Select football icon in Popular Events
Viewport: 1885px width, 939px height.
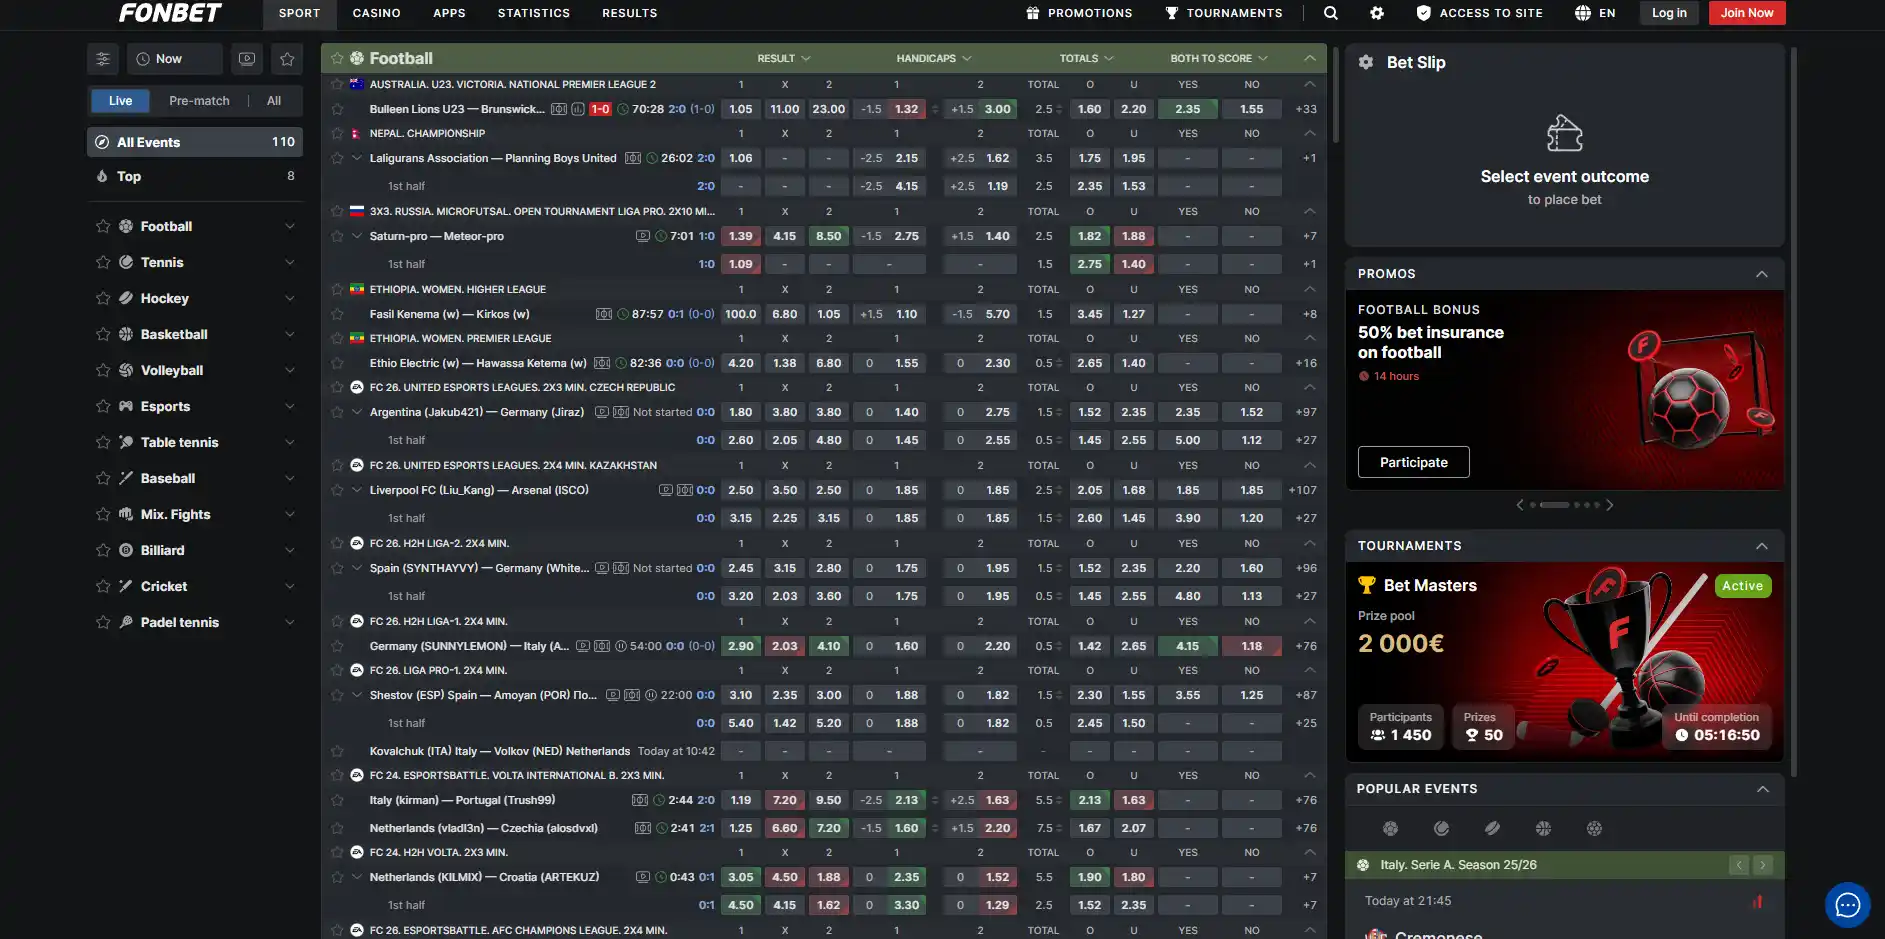pos(1390,828)
